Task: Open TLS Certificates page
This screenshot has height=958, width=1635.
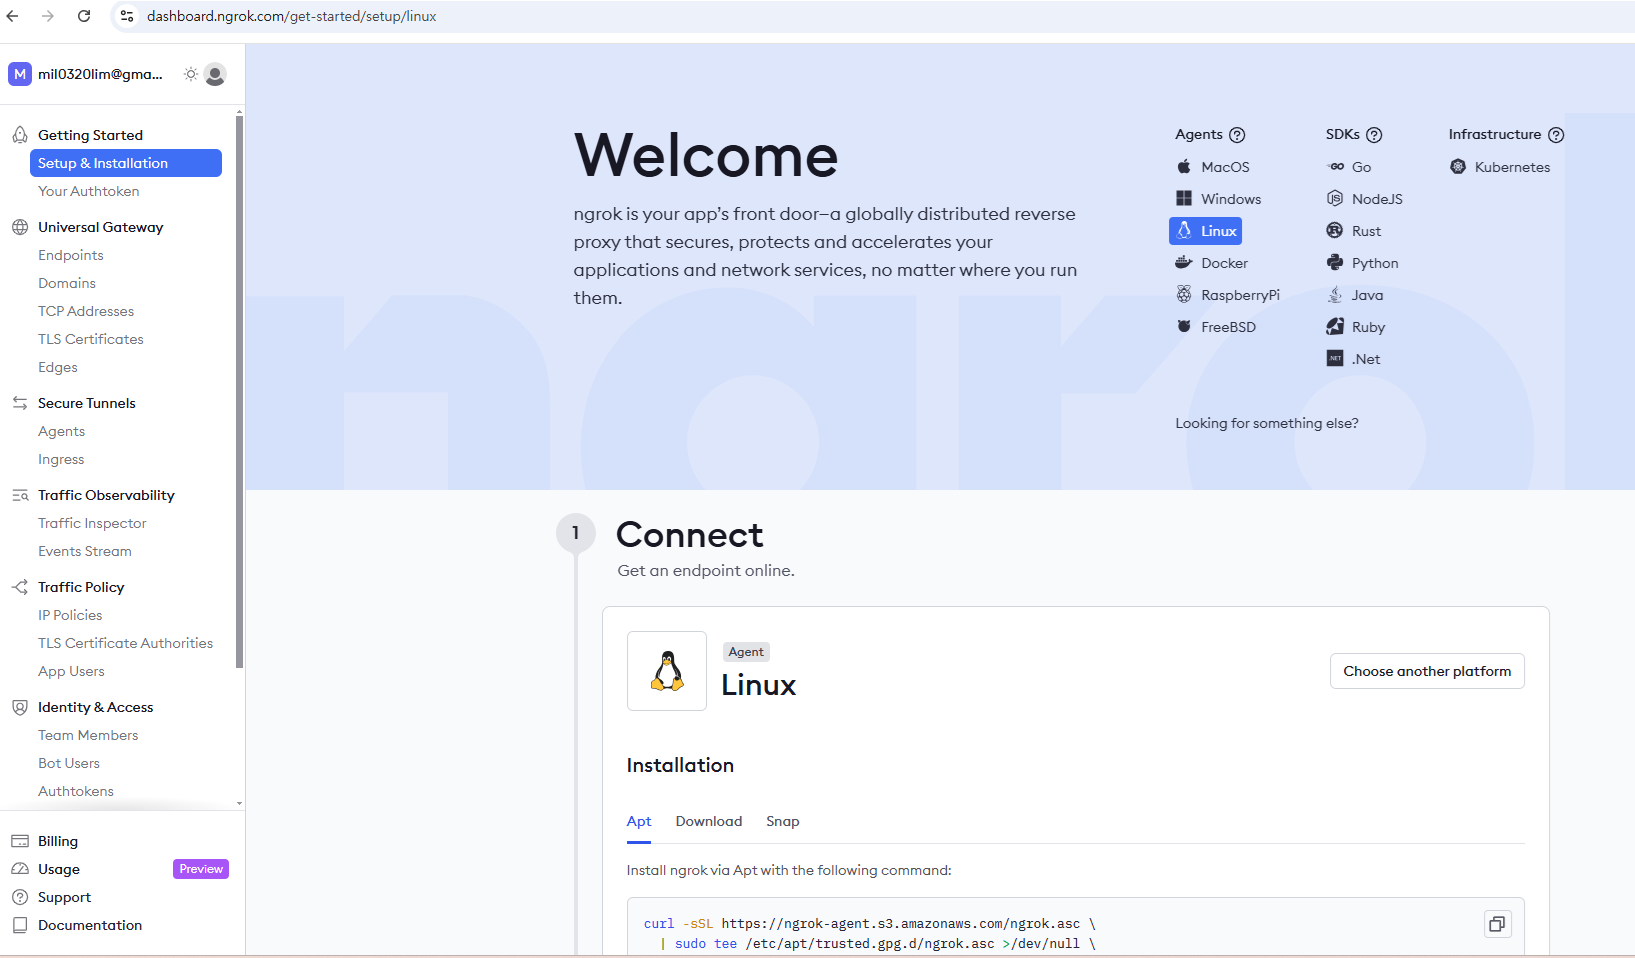Action: coord(91,339)
